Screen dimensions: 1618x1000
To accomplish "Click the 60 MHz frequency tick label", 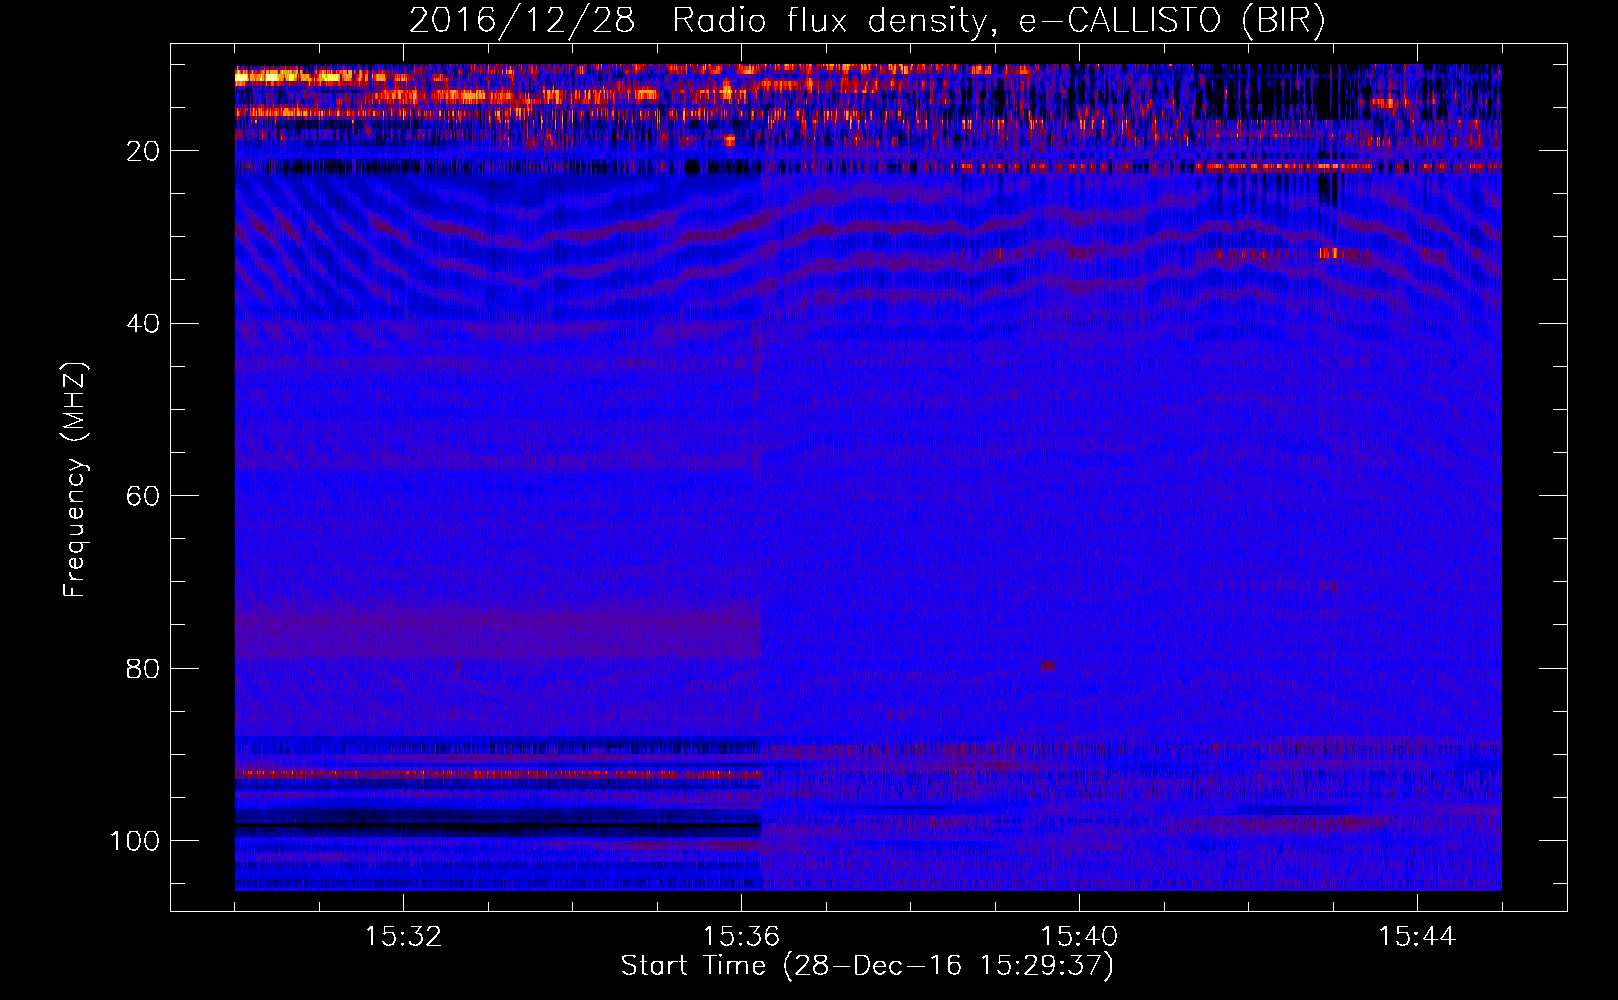I will [x=143, y=496].
